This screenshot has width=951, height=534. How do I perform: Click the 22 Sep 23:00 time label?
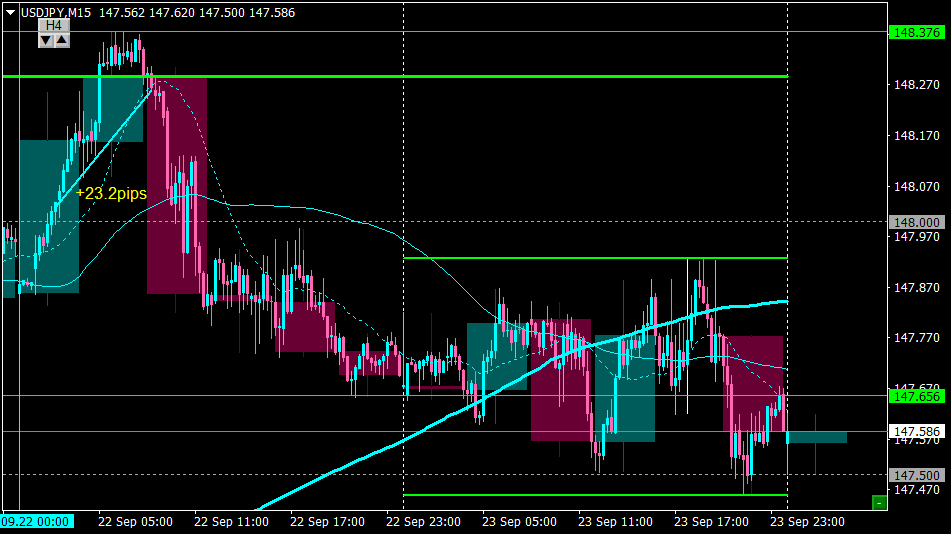[423, 521]
